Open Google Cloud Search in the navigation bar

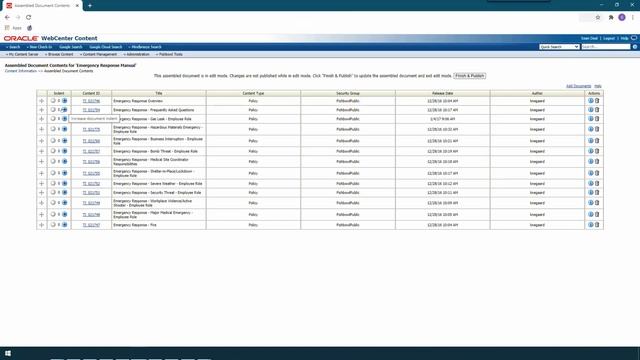106,47
